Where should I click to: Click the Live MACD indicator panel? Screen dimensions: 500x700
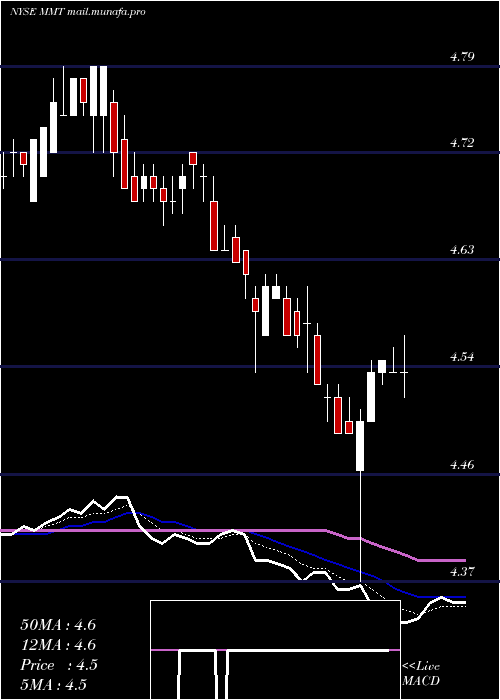[x=275, y=650]
